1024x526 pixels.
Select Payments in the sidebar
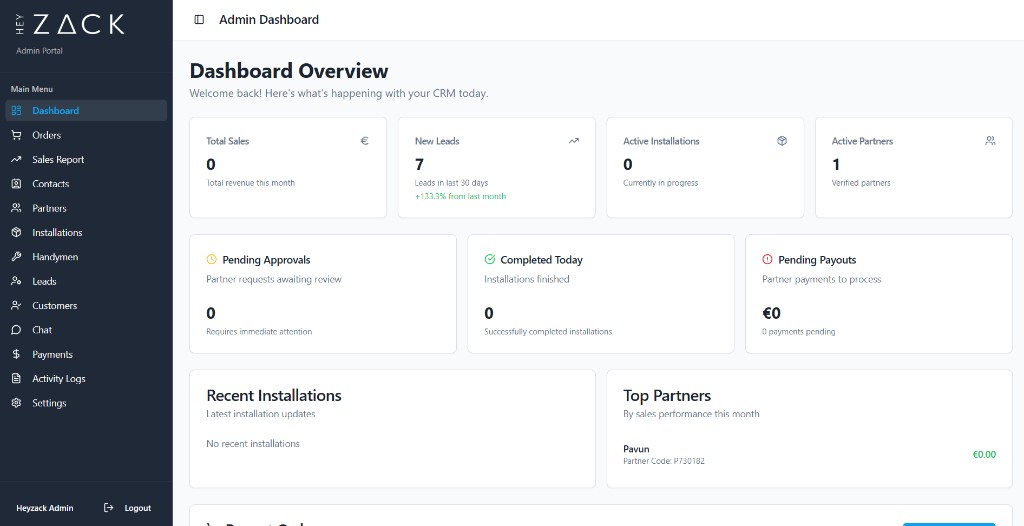coord(86,354)
